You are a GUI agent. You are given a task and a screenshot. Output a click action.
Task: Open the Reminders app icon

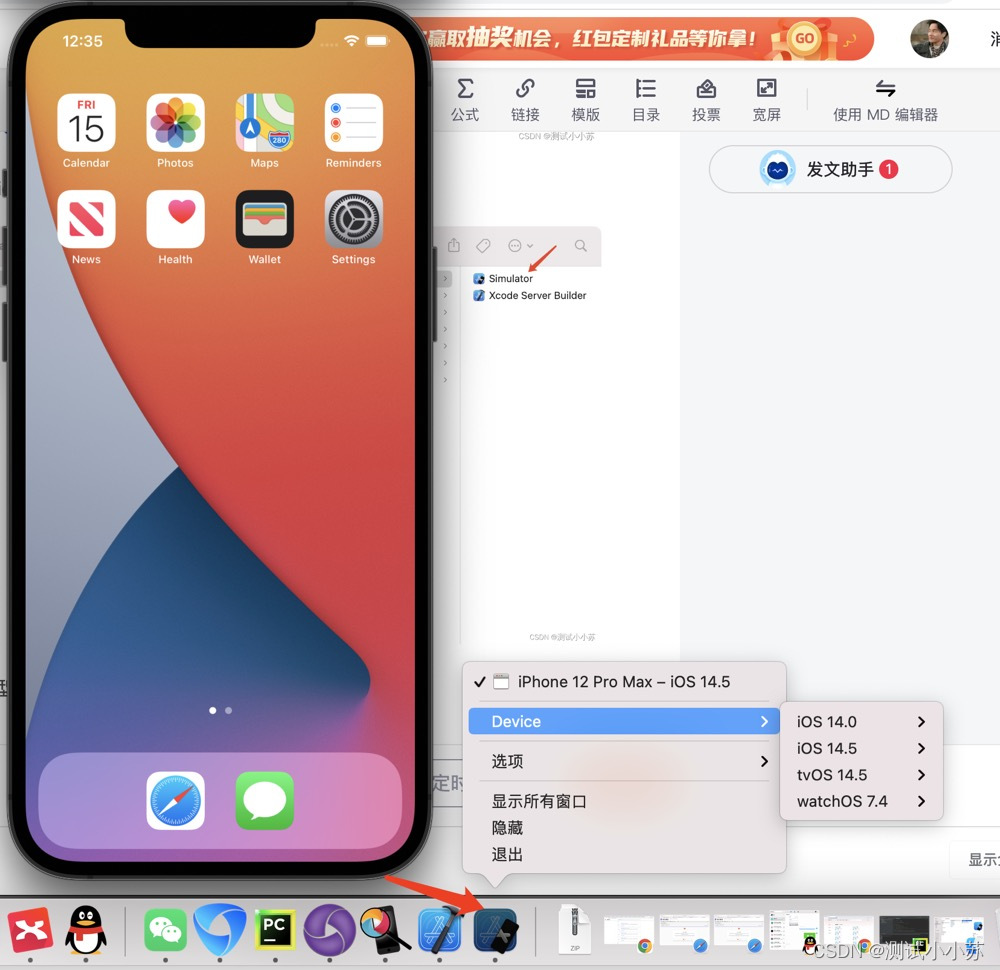pos(353,122)
